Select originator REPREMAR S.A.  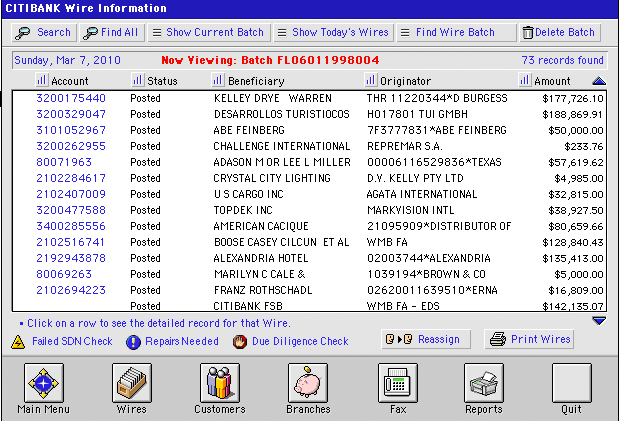pyautogui.click(x=405, y=146)
